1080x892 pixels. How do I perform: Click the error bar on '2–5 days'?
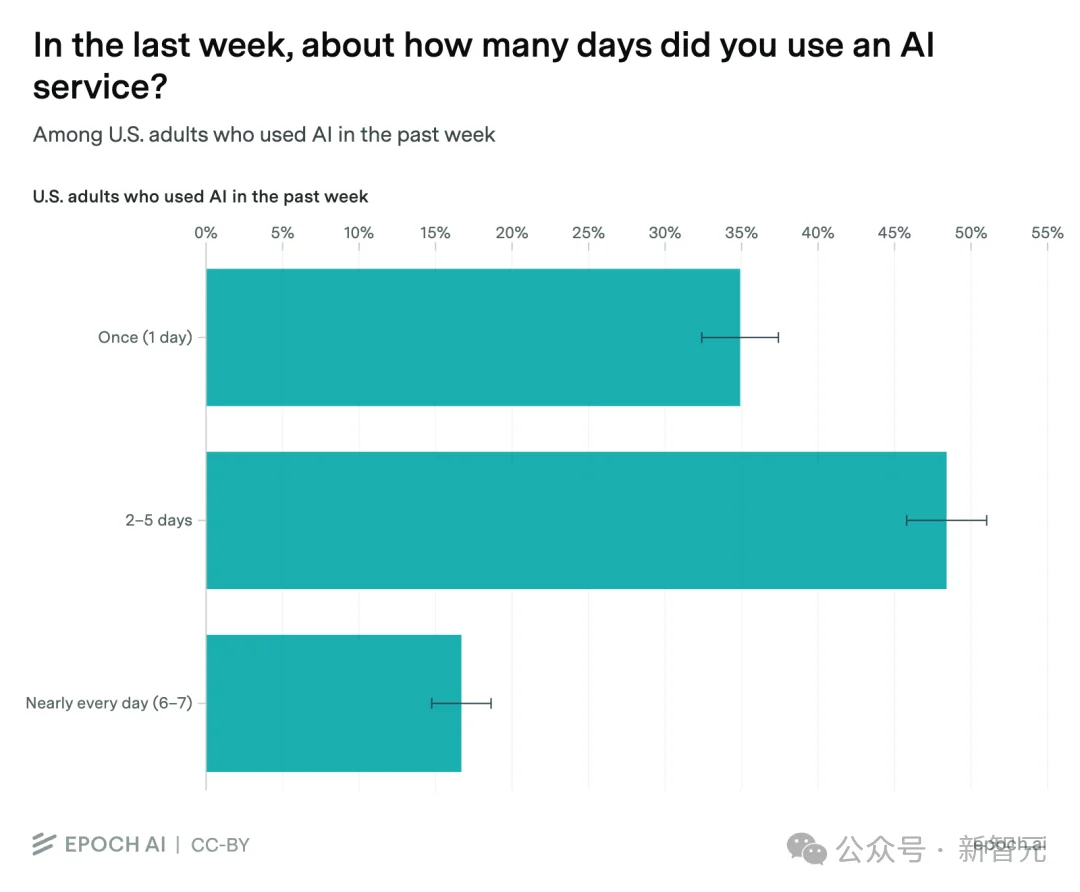coord(946,520)
